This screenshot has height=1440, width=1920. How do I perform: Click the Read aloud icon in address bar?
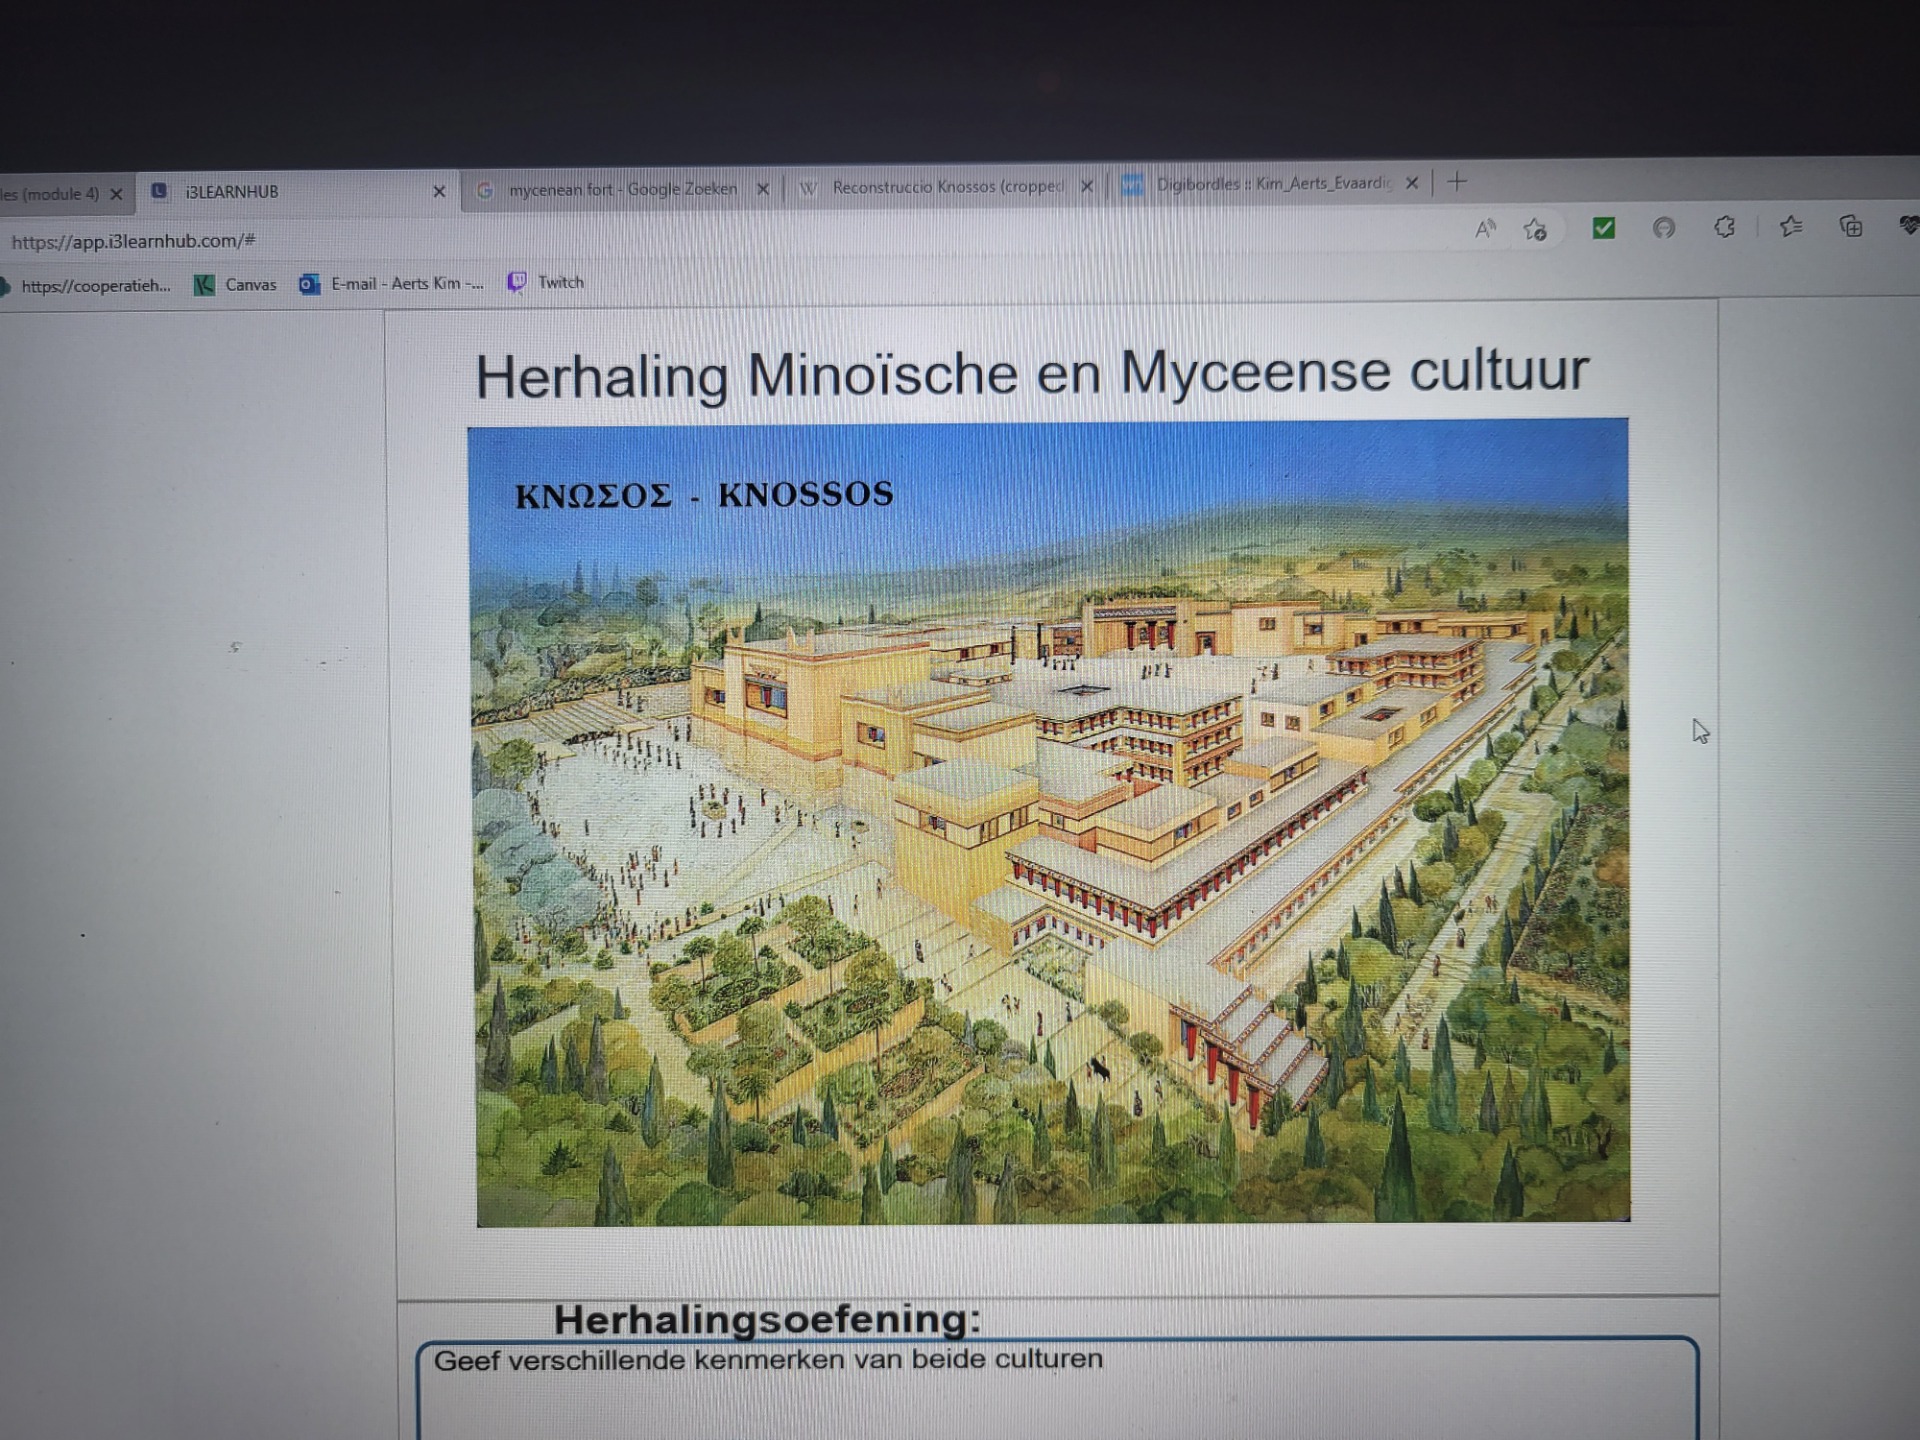point(1485,230)
